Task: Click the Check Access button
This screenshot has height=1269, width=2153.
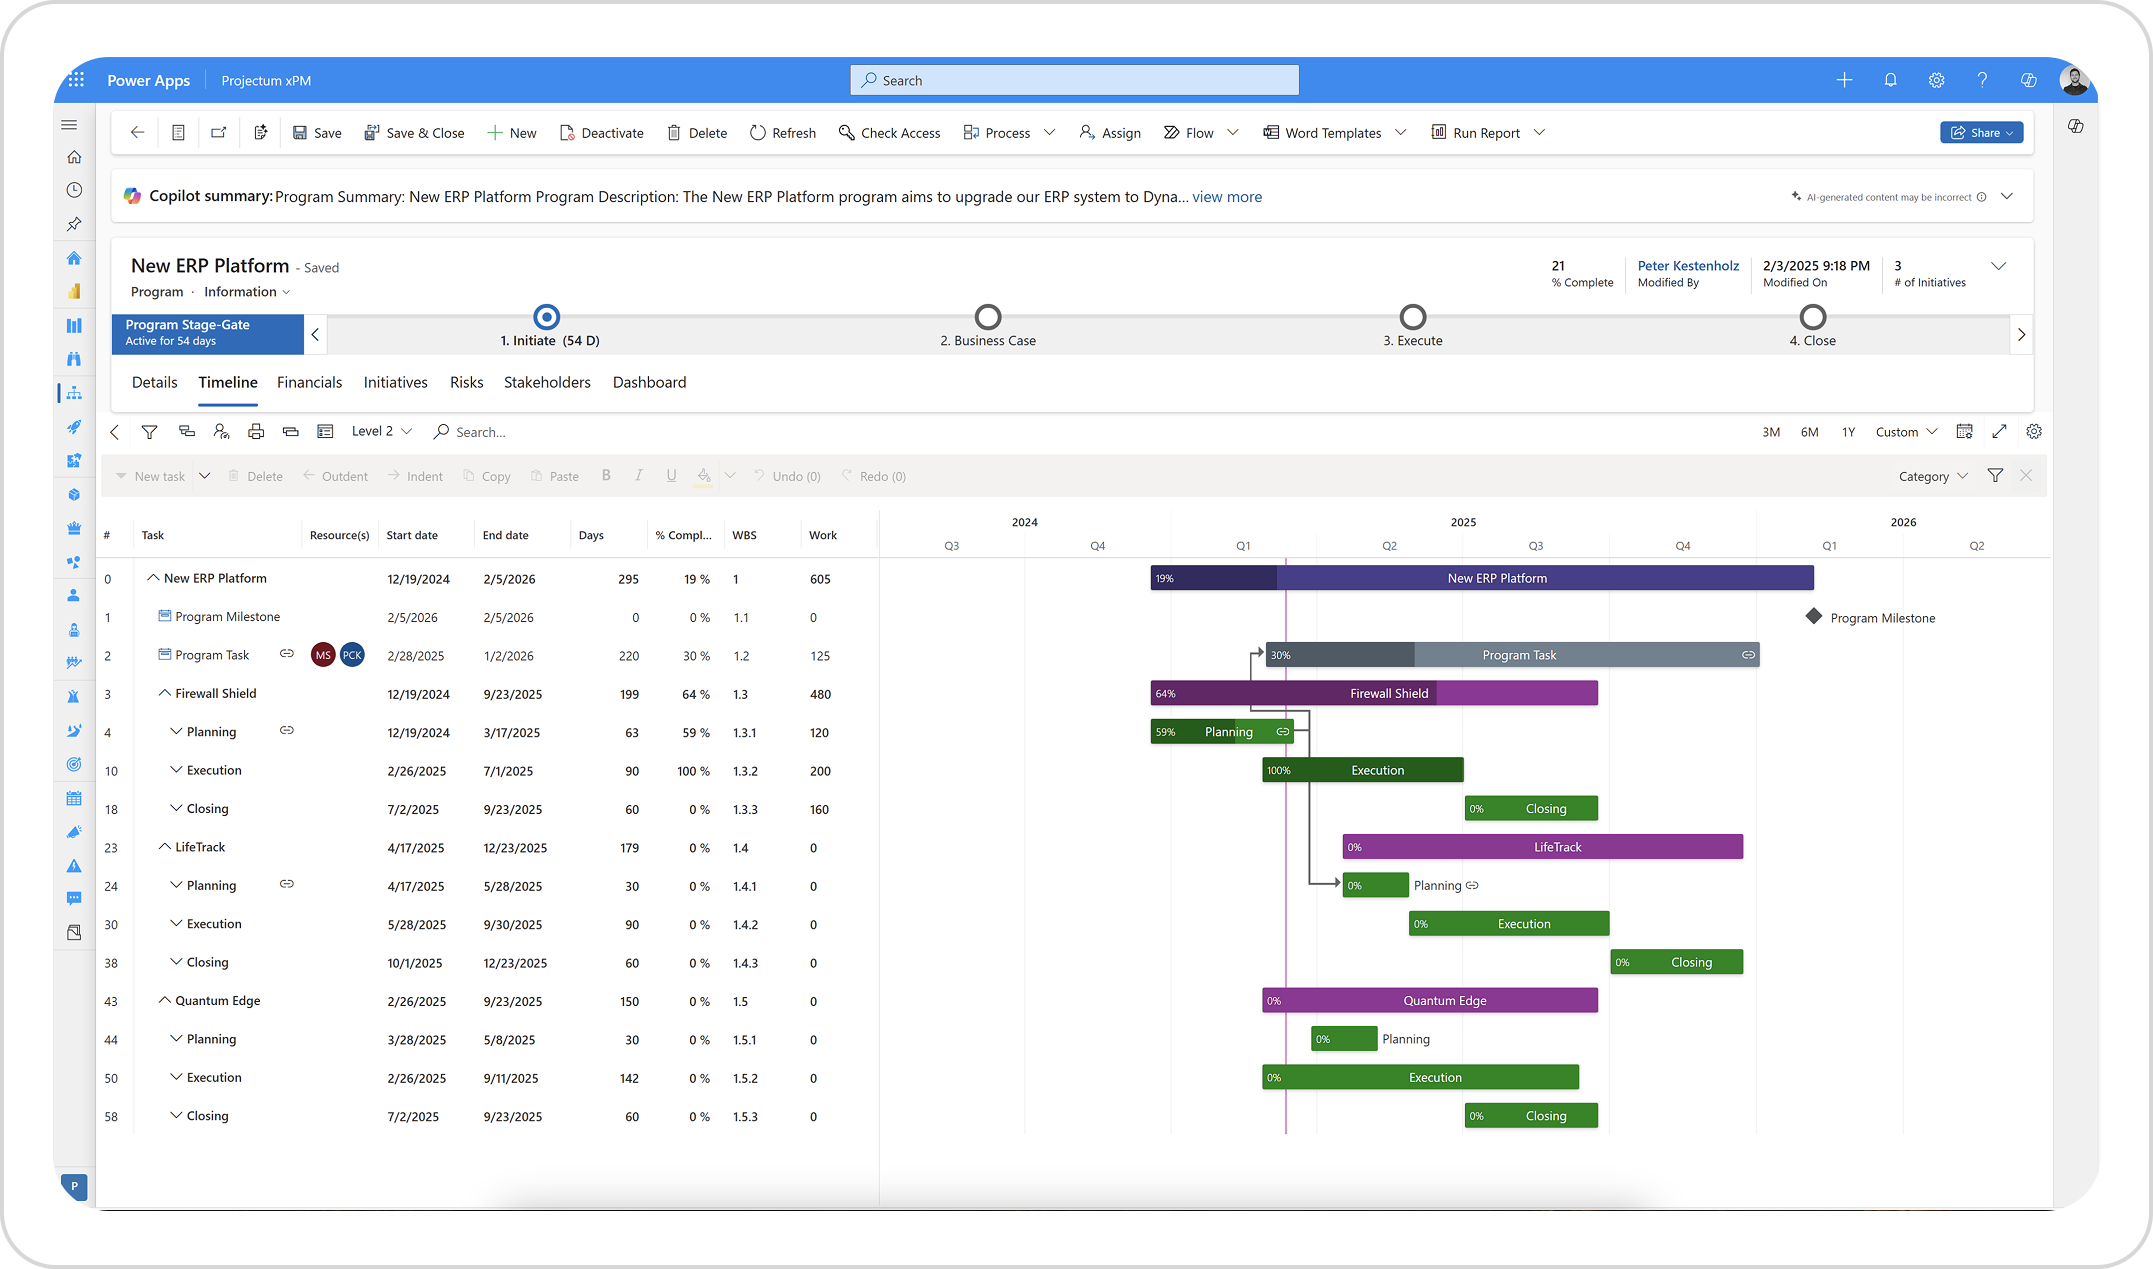Action: click(x=889, y=132)
